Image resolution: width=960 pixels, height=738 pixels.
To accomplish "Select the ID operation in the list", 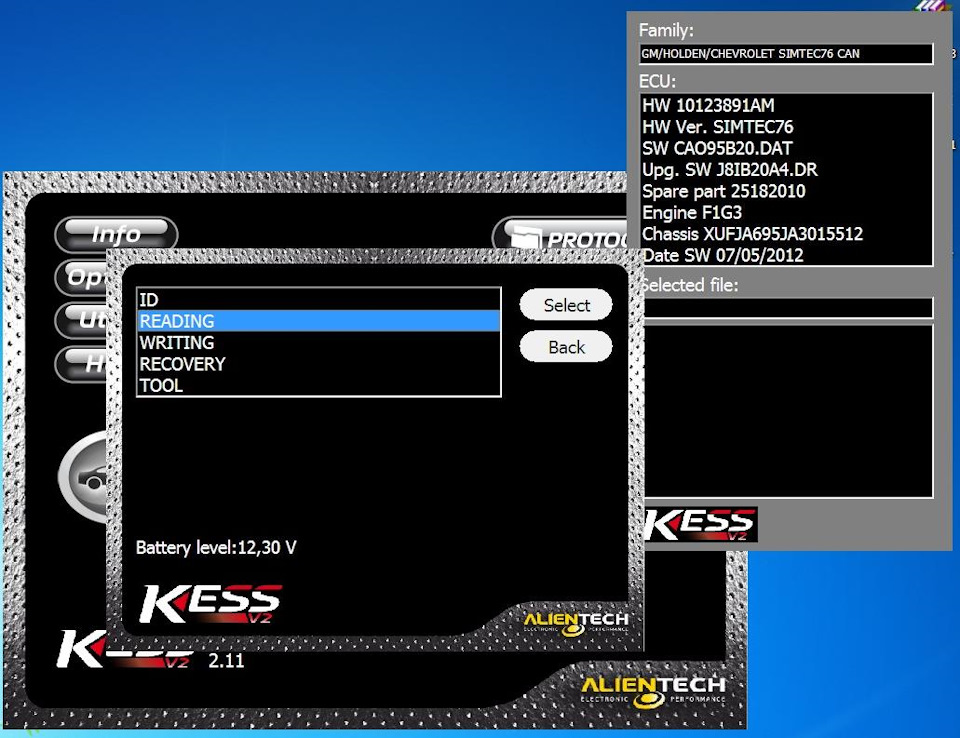I will pos(318,299).
